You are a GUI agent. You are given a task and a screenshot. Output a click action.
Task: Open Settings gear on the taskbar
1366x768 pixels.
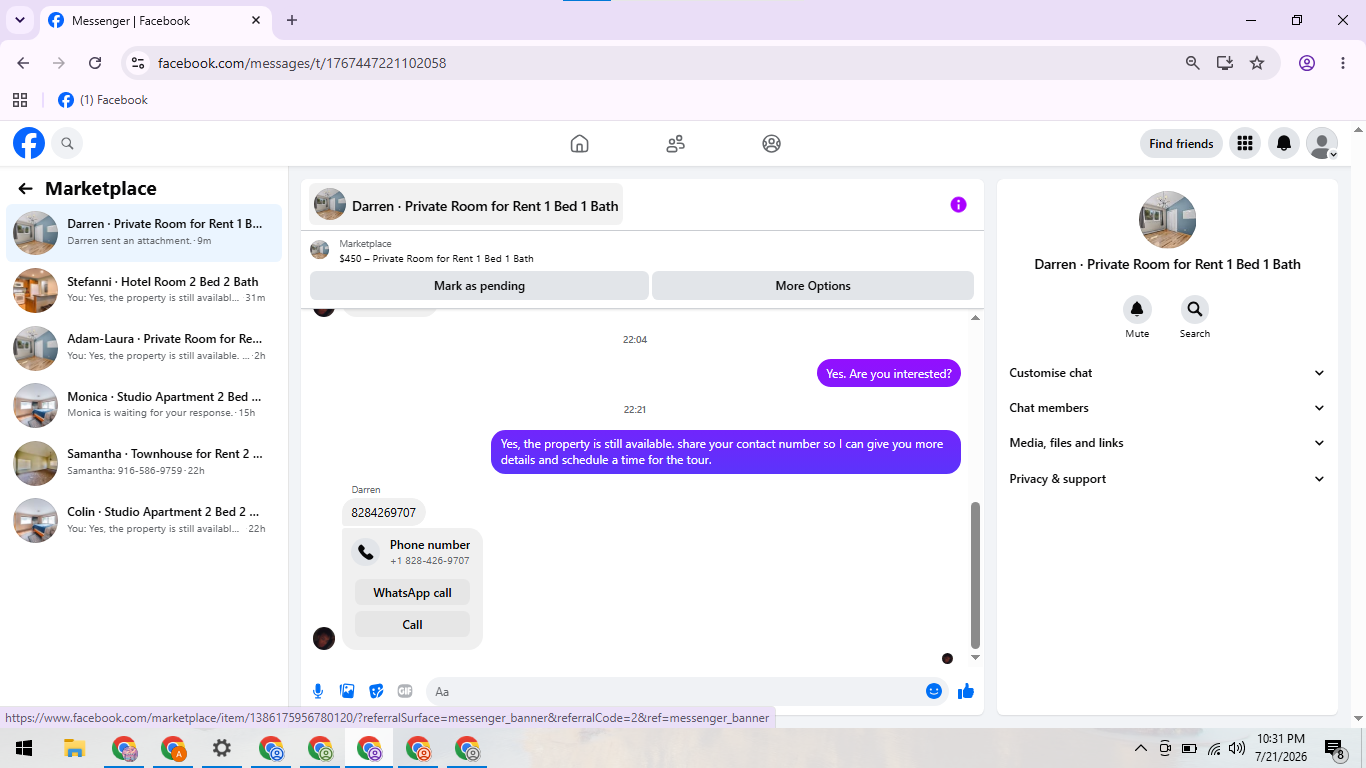222,748
